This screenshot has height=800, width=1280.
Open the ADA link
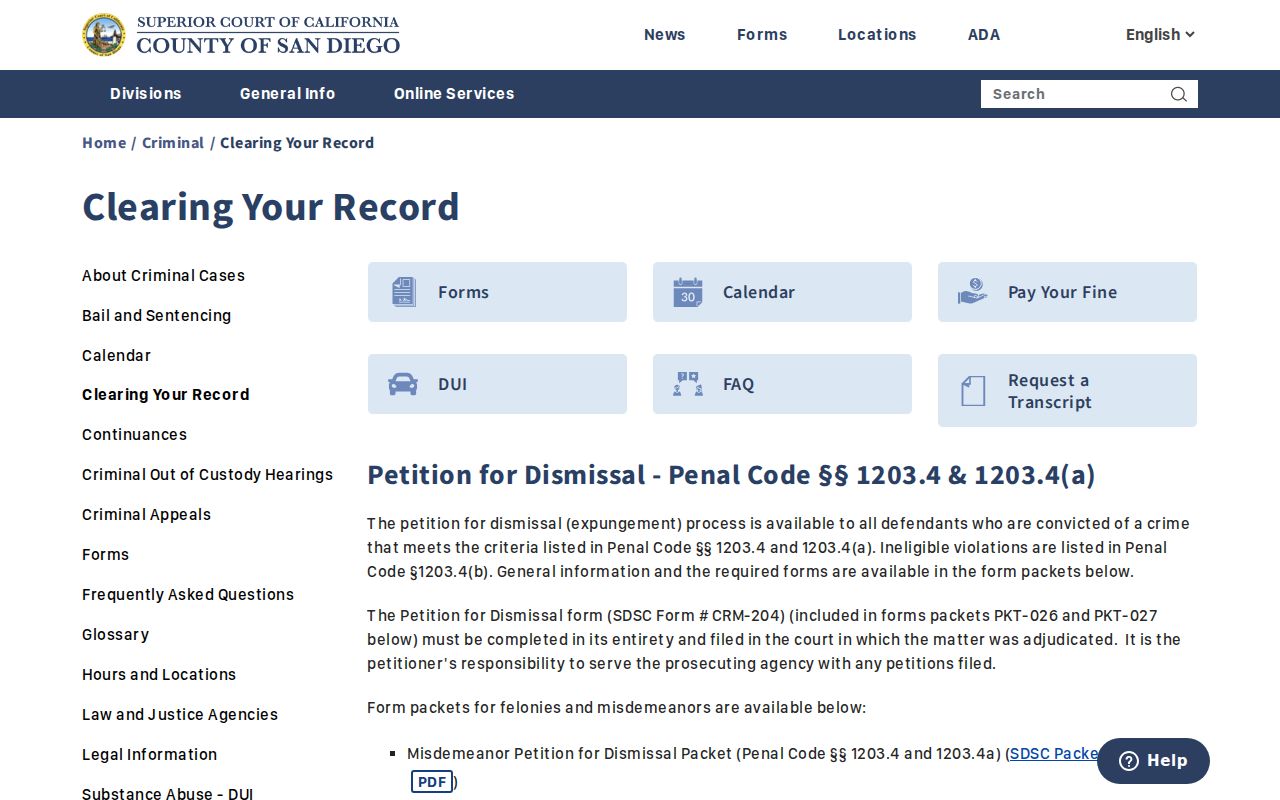click(984, 34)
